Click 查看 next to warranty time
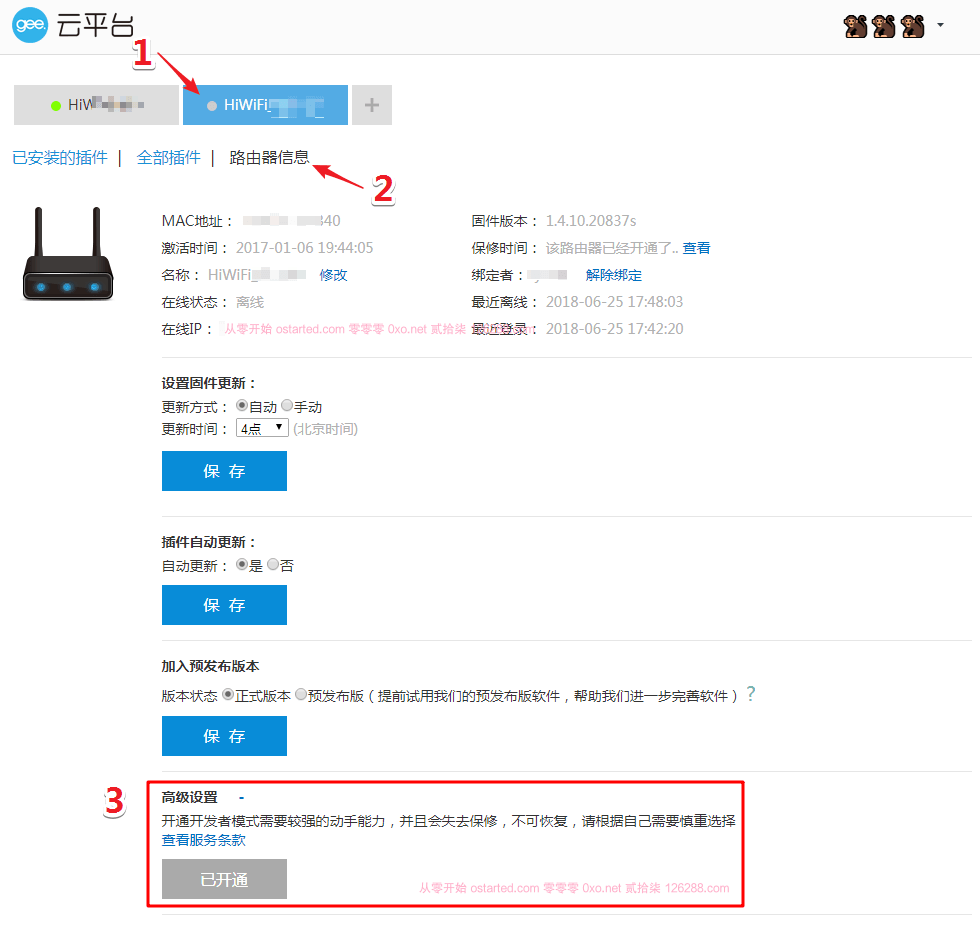This screenshot has width=980, height=925. 696,248
